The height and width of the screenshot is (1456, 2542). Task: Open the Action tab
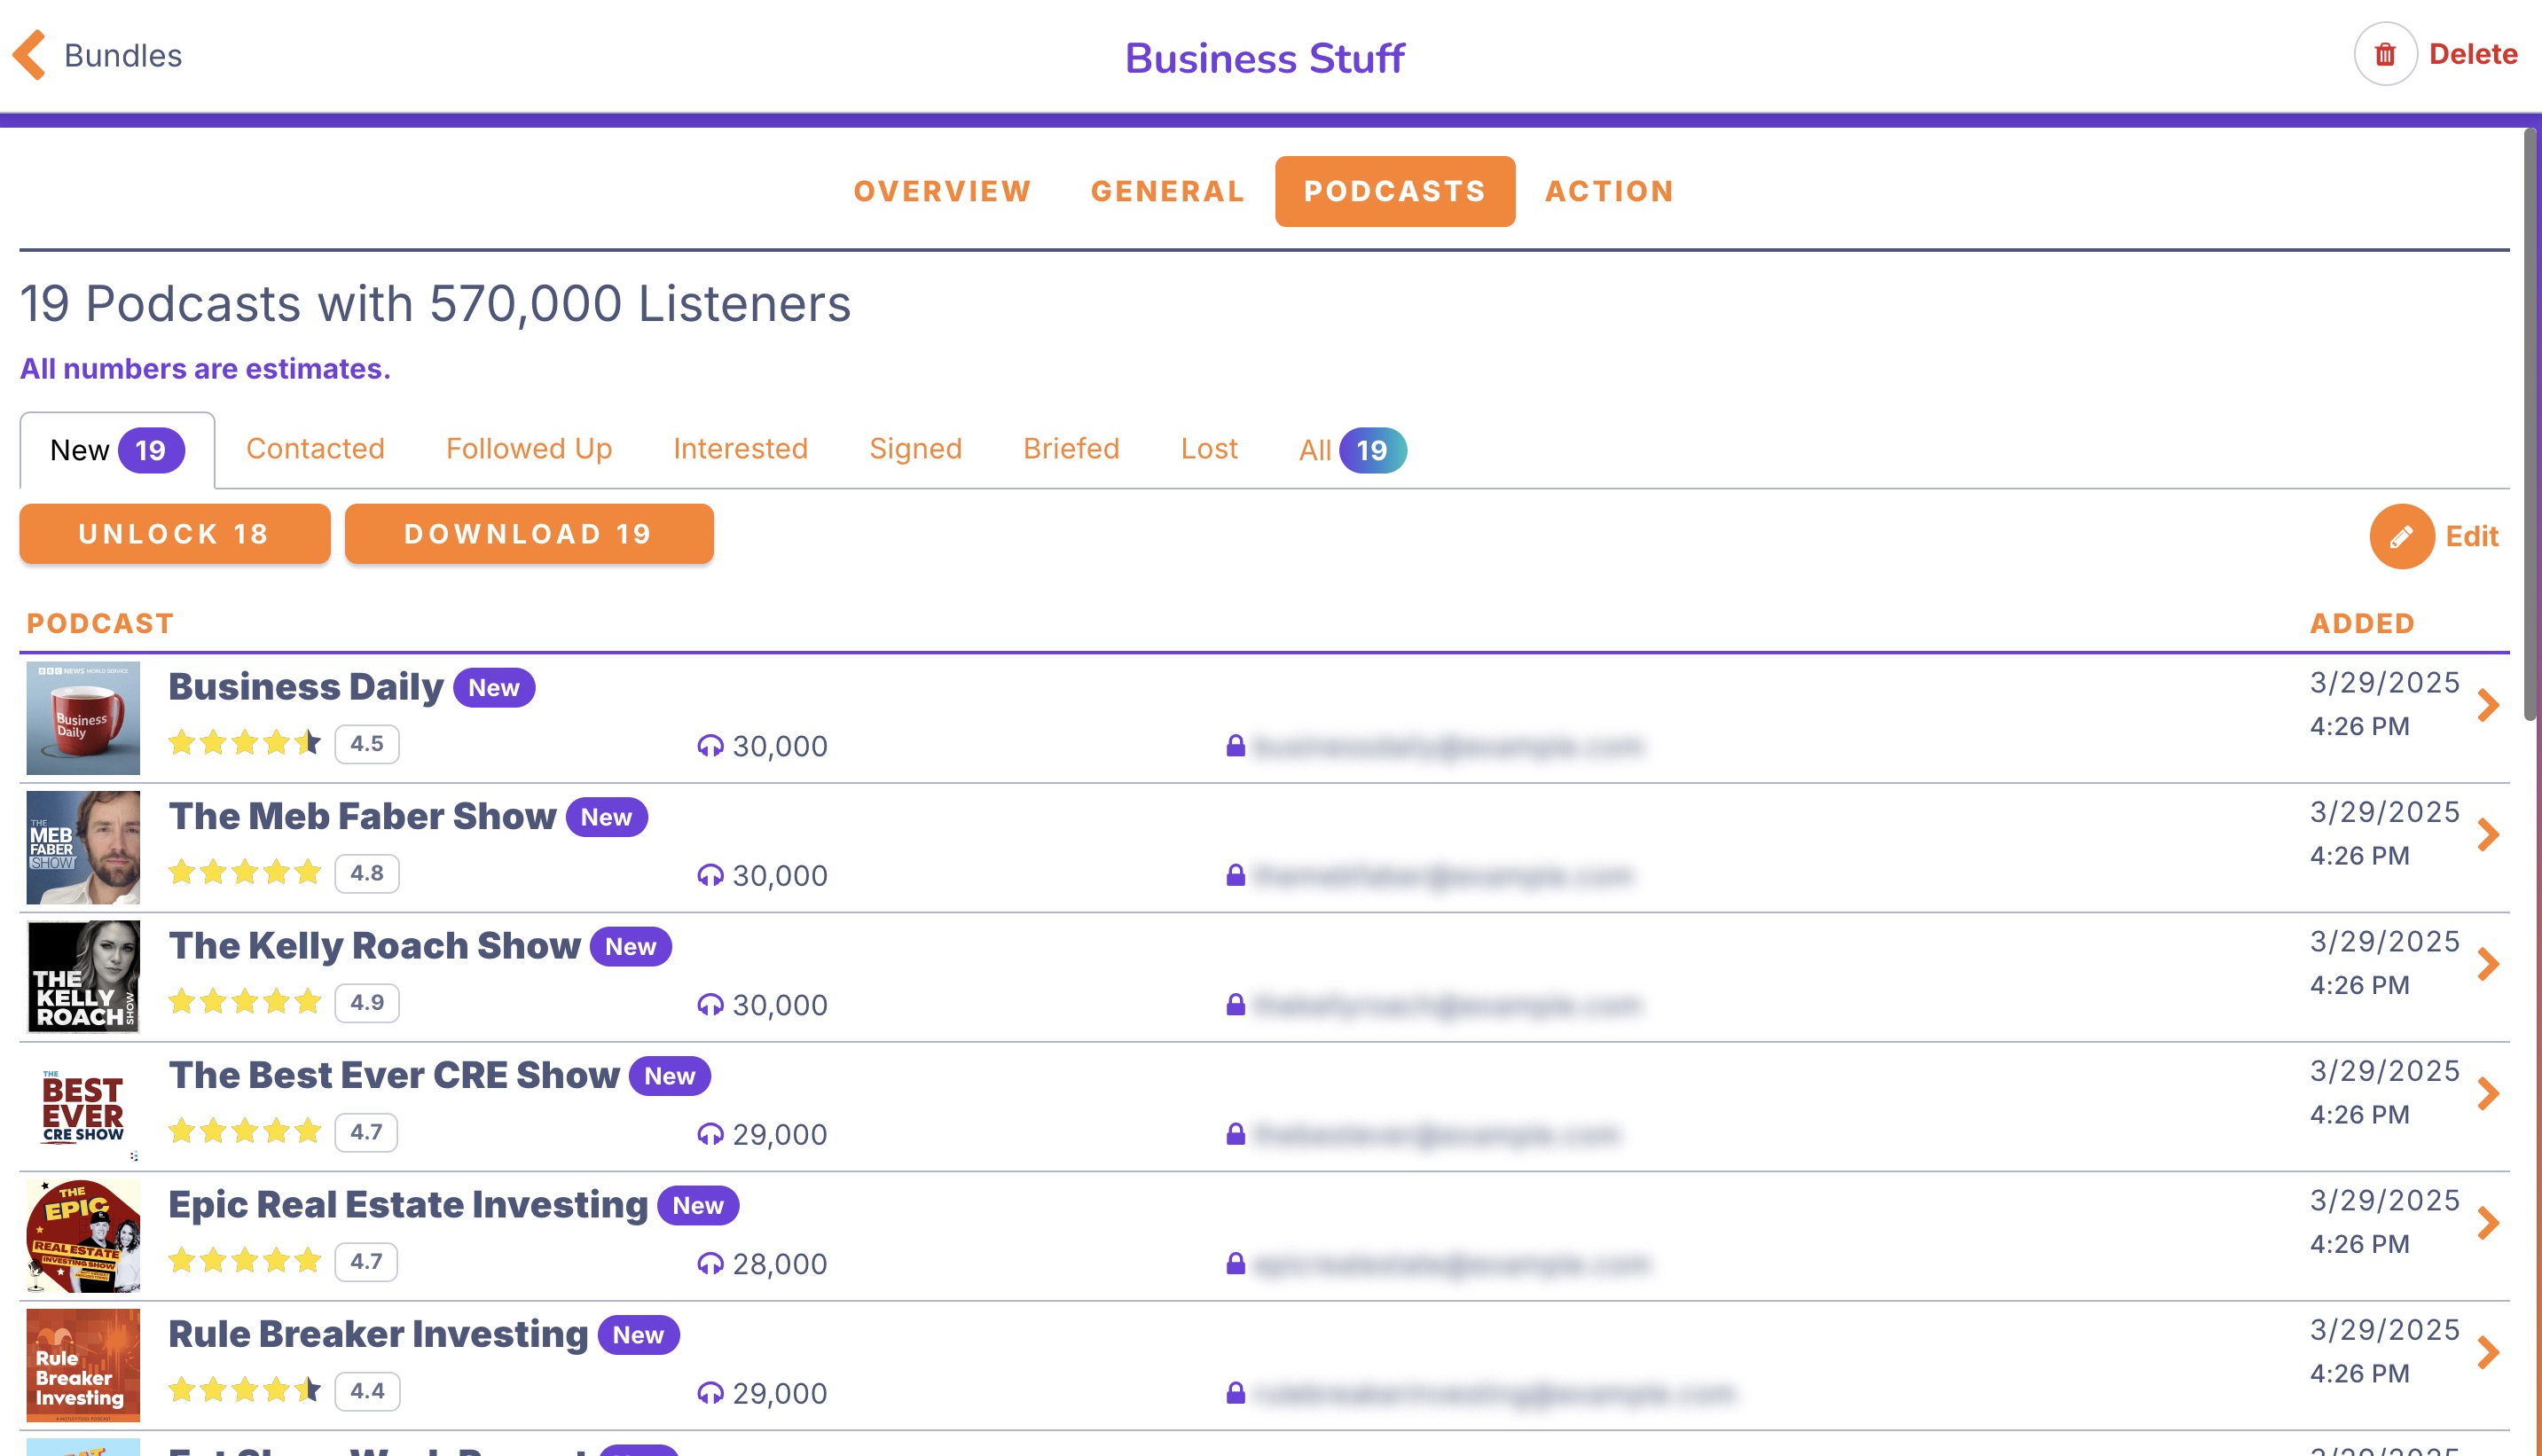pos(1609,191)
